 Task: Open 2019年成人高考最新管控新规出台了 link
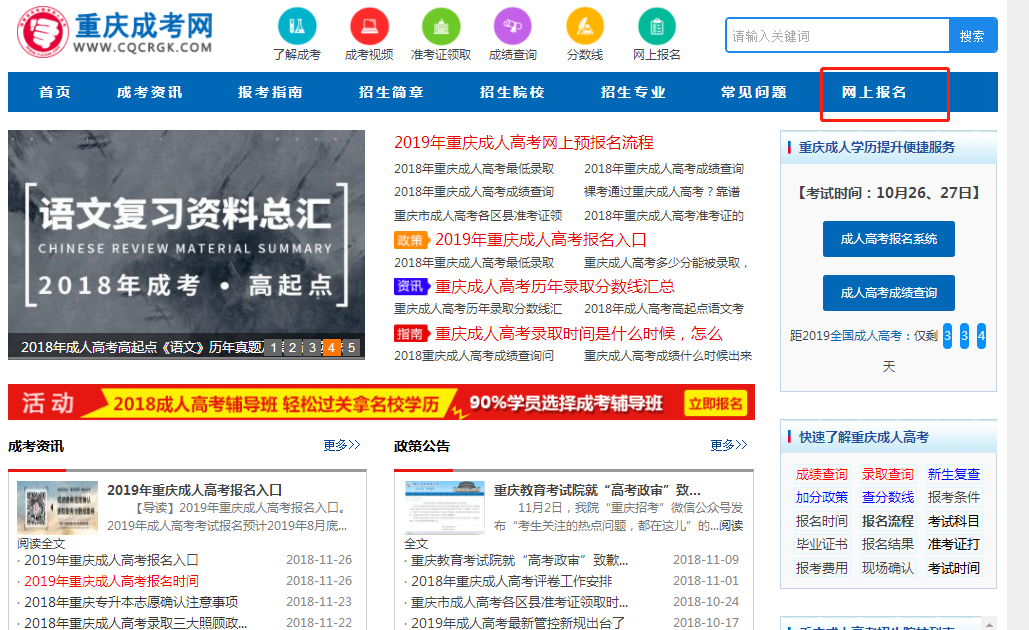click(518, 623)
